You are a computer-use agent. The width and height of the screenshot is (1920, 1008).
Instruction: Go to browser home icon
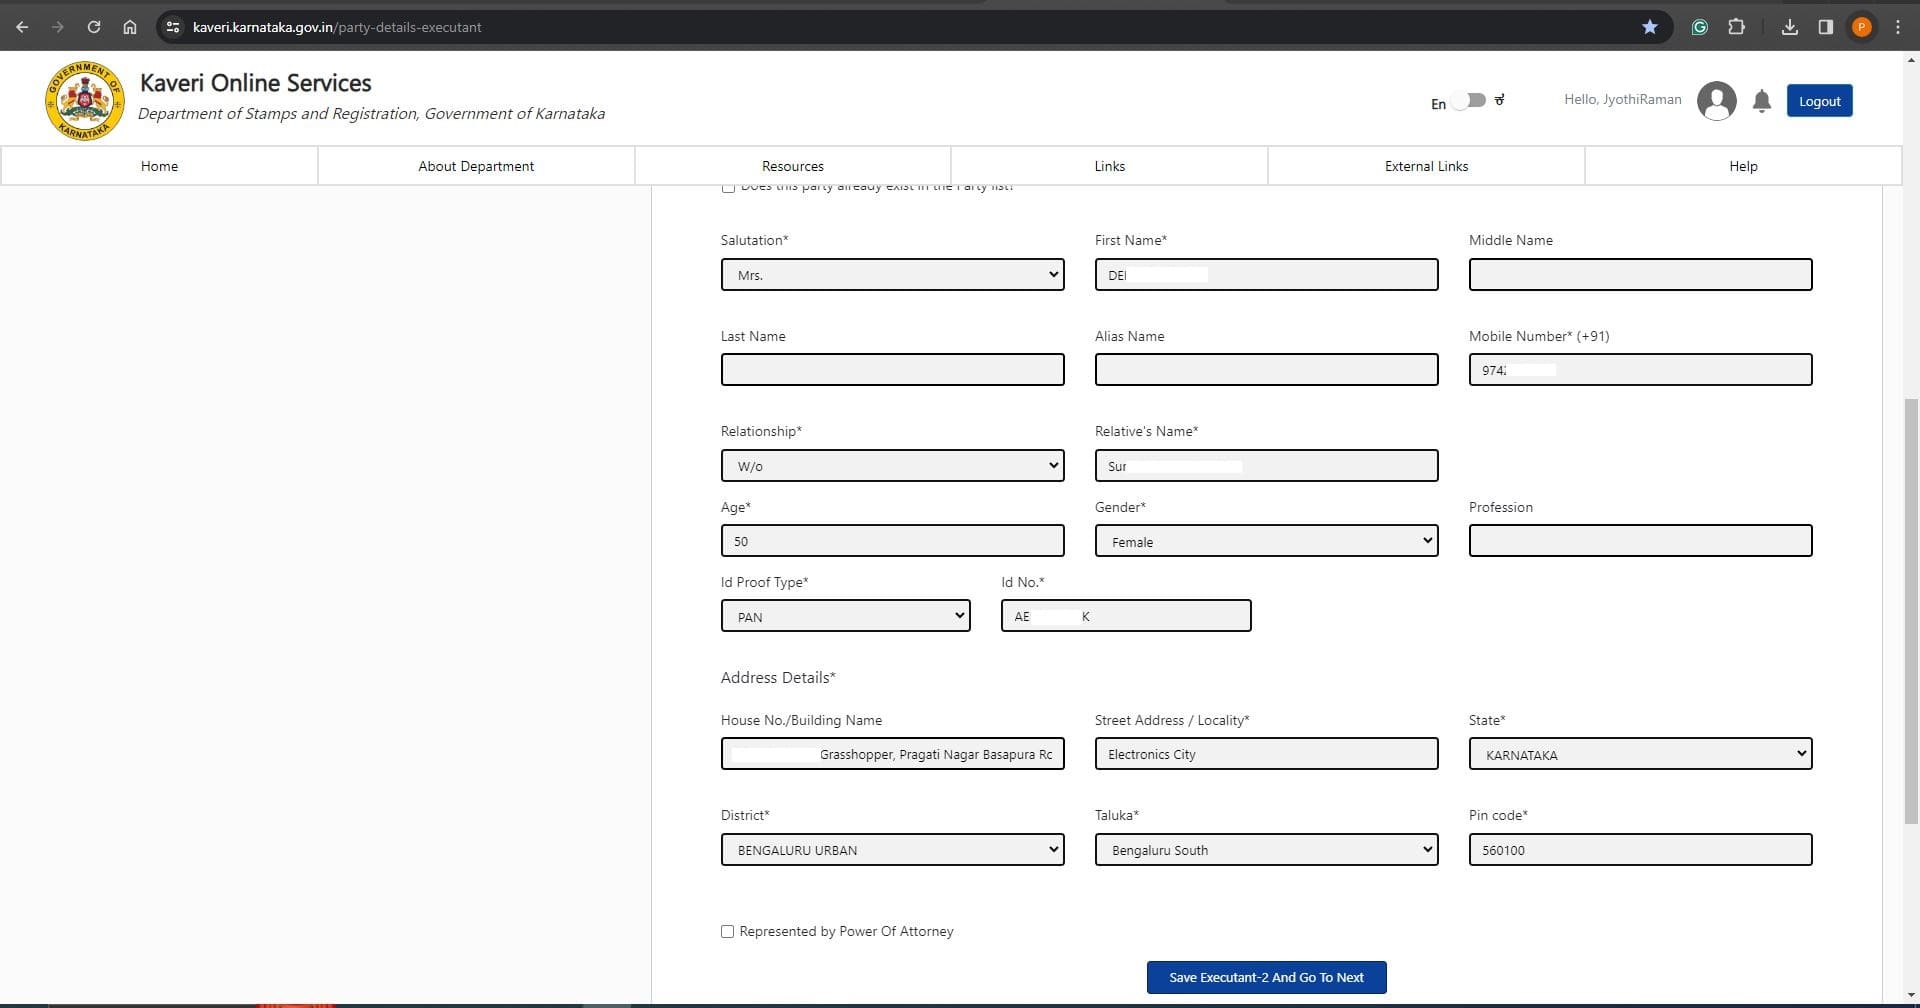(130, 27)
